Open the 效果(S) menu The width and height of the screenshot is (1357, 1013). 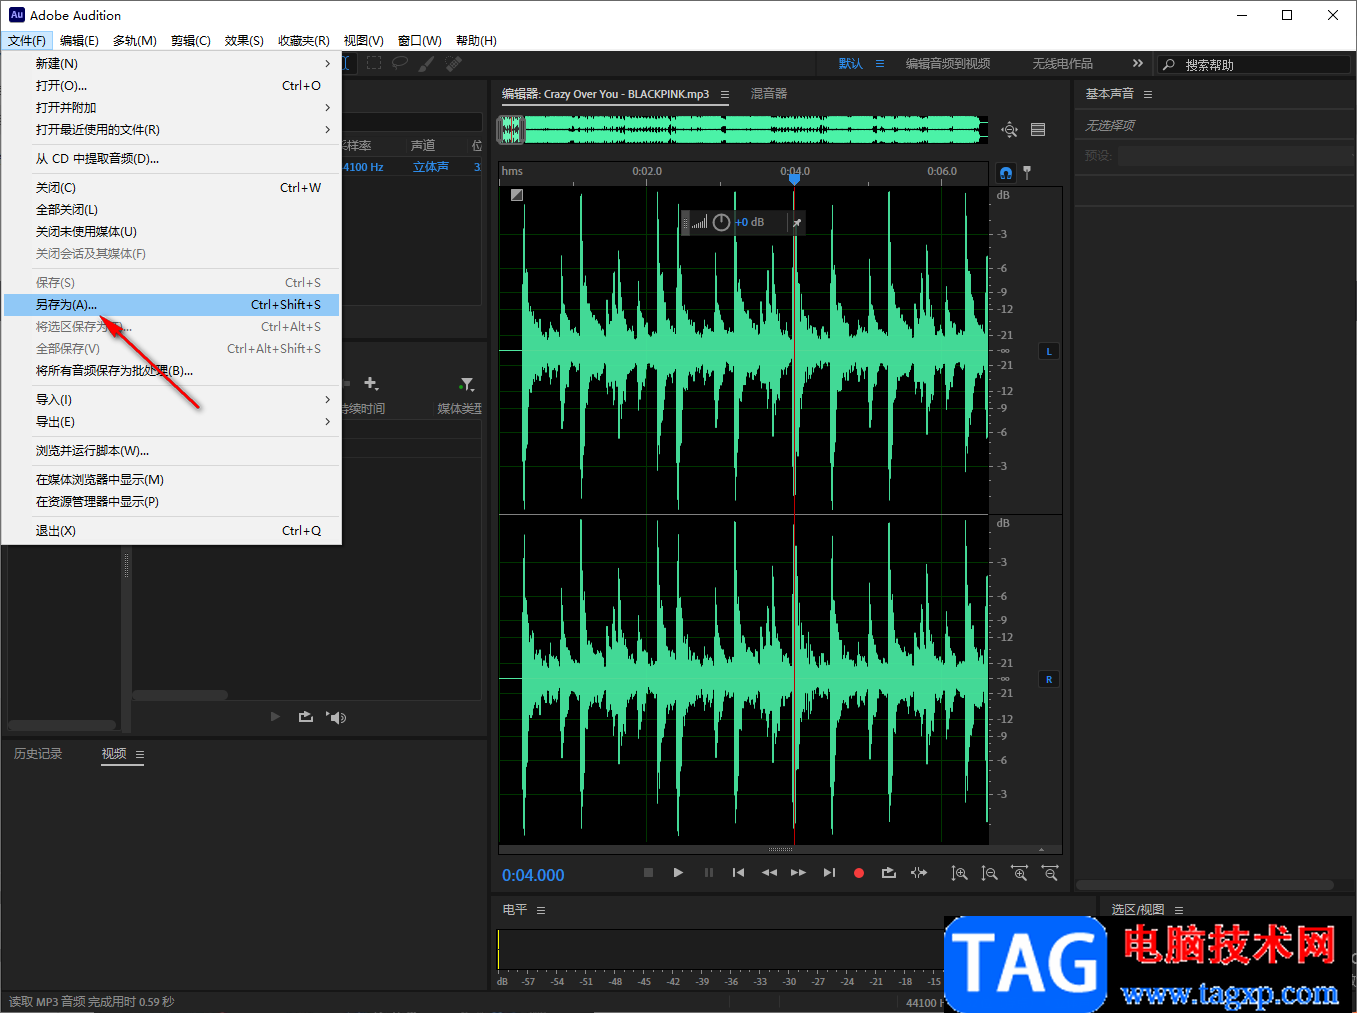pyautogui.click(x=244, y=41)
